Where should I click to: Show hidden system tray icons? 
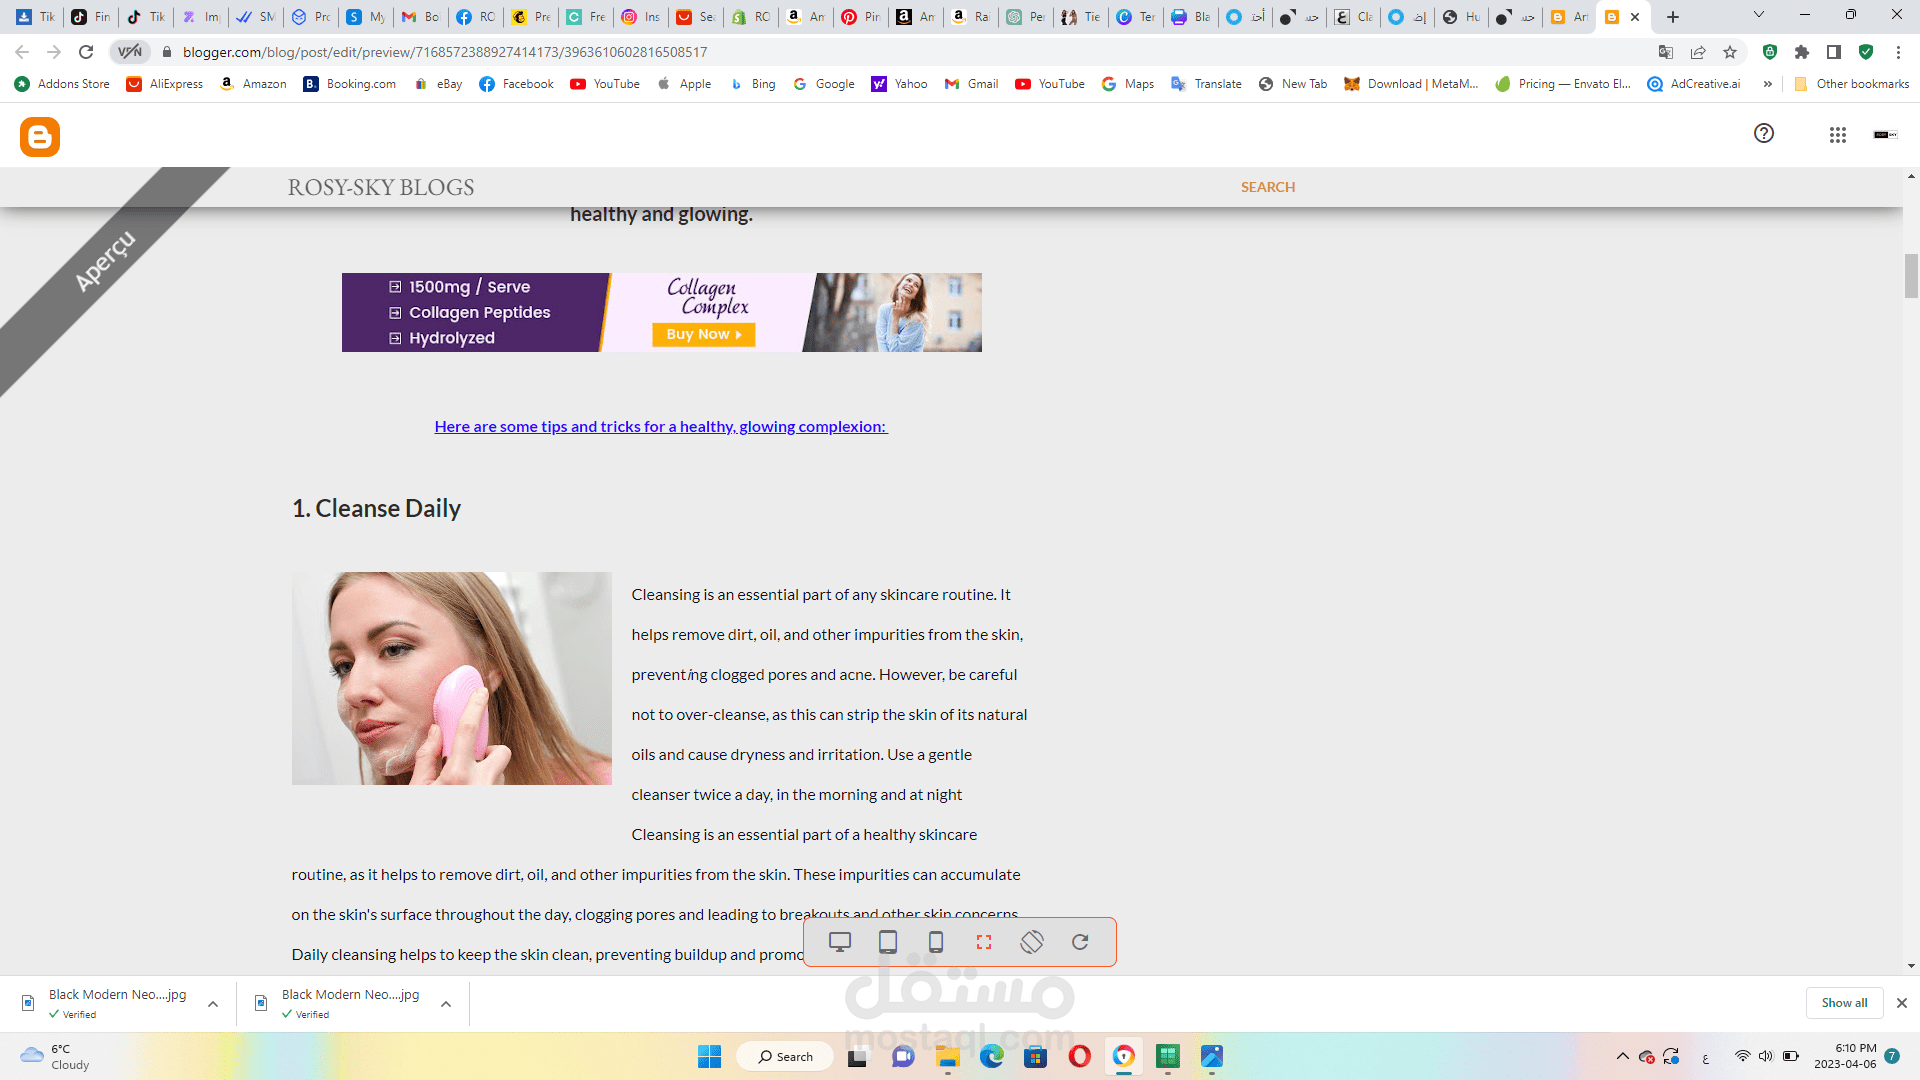(1622, 1056)
